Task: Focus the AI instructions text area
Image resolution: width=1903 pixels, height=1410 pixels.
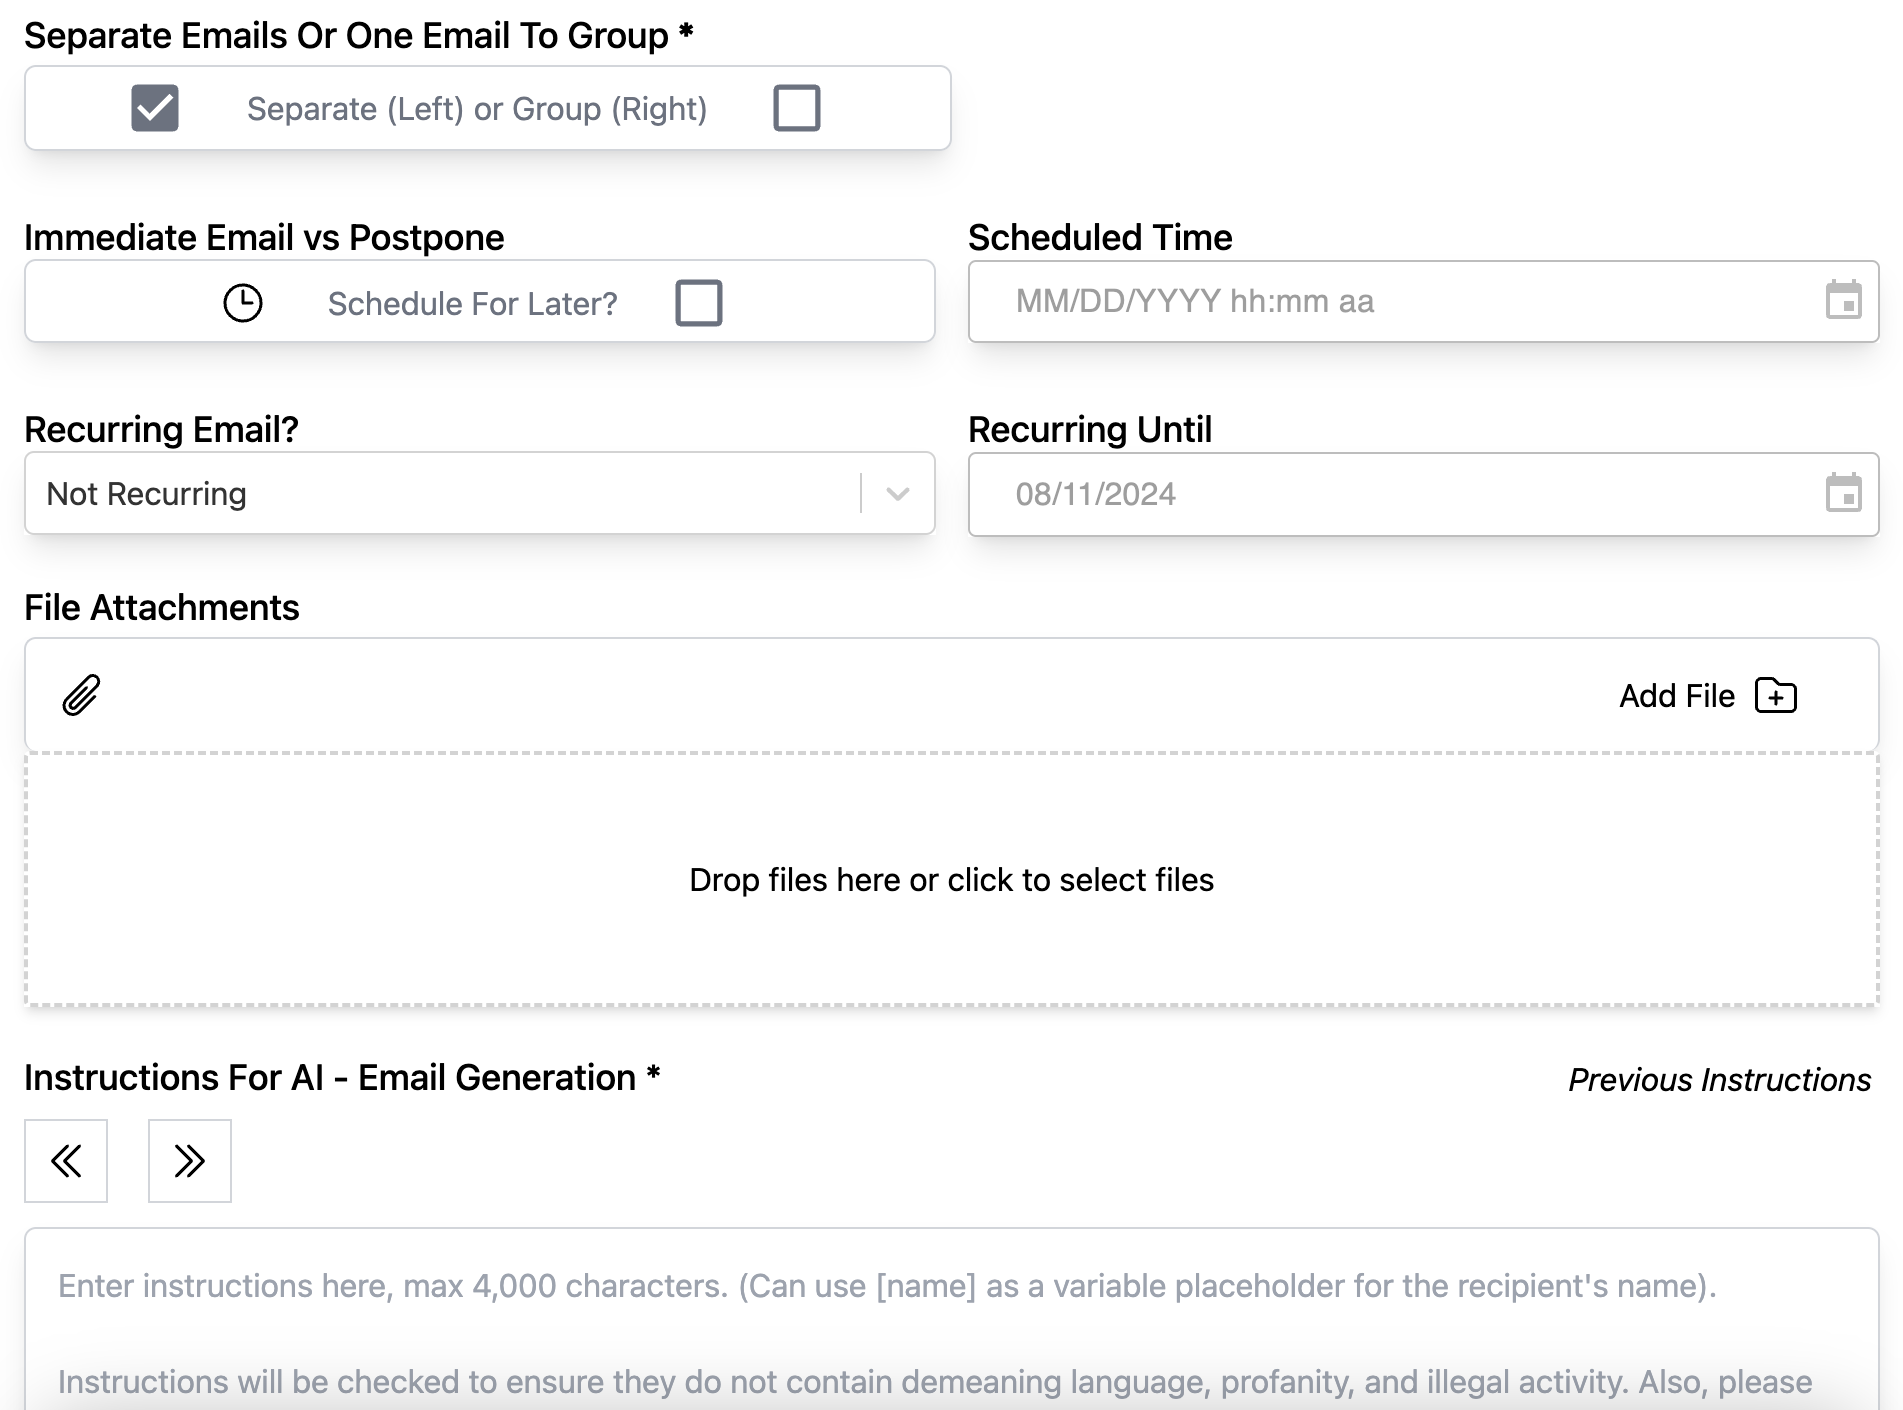Action: pyautogui.click(x=951, y=1330)
